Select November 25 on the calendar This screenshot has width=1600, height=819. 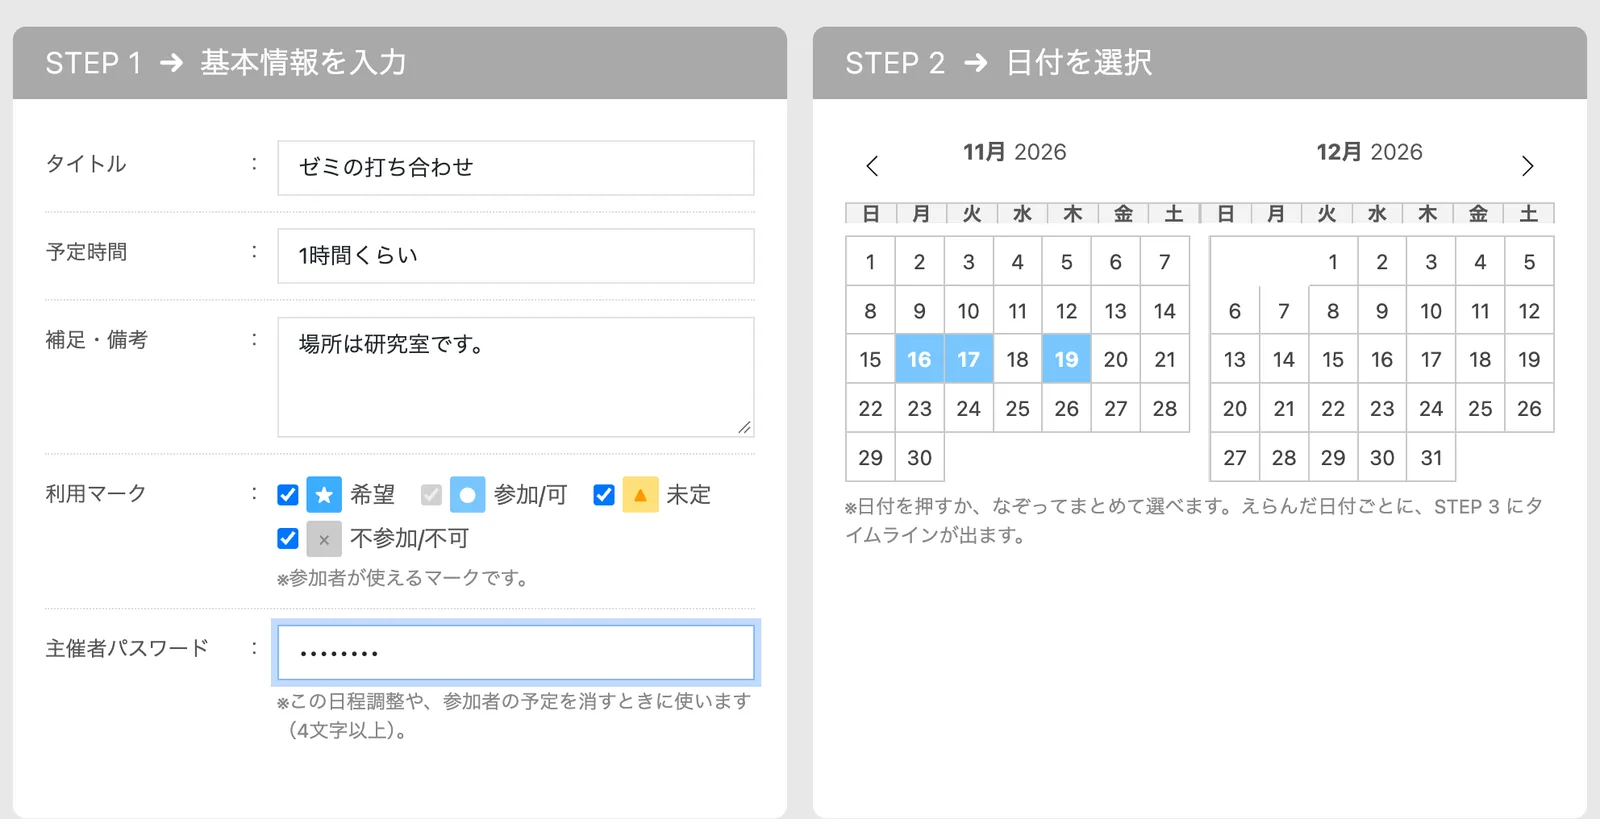1017,408
